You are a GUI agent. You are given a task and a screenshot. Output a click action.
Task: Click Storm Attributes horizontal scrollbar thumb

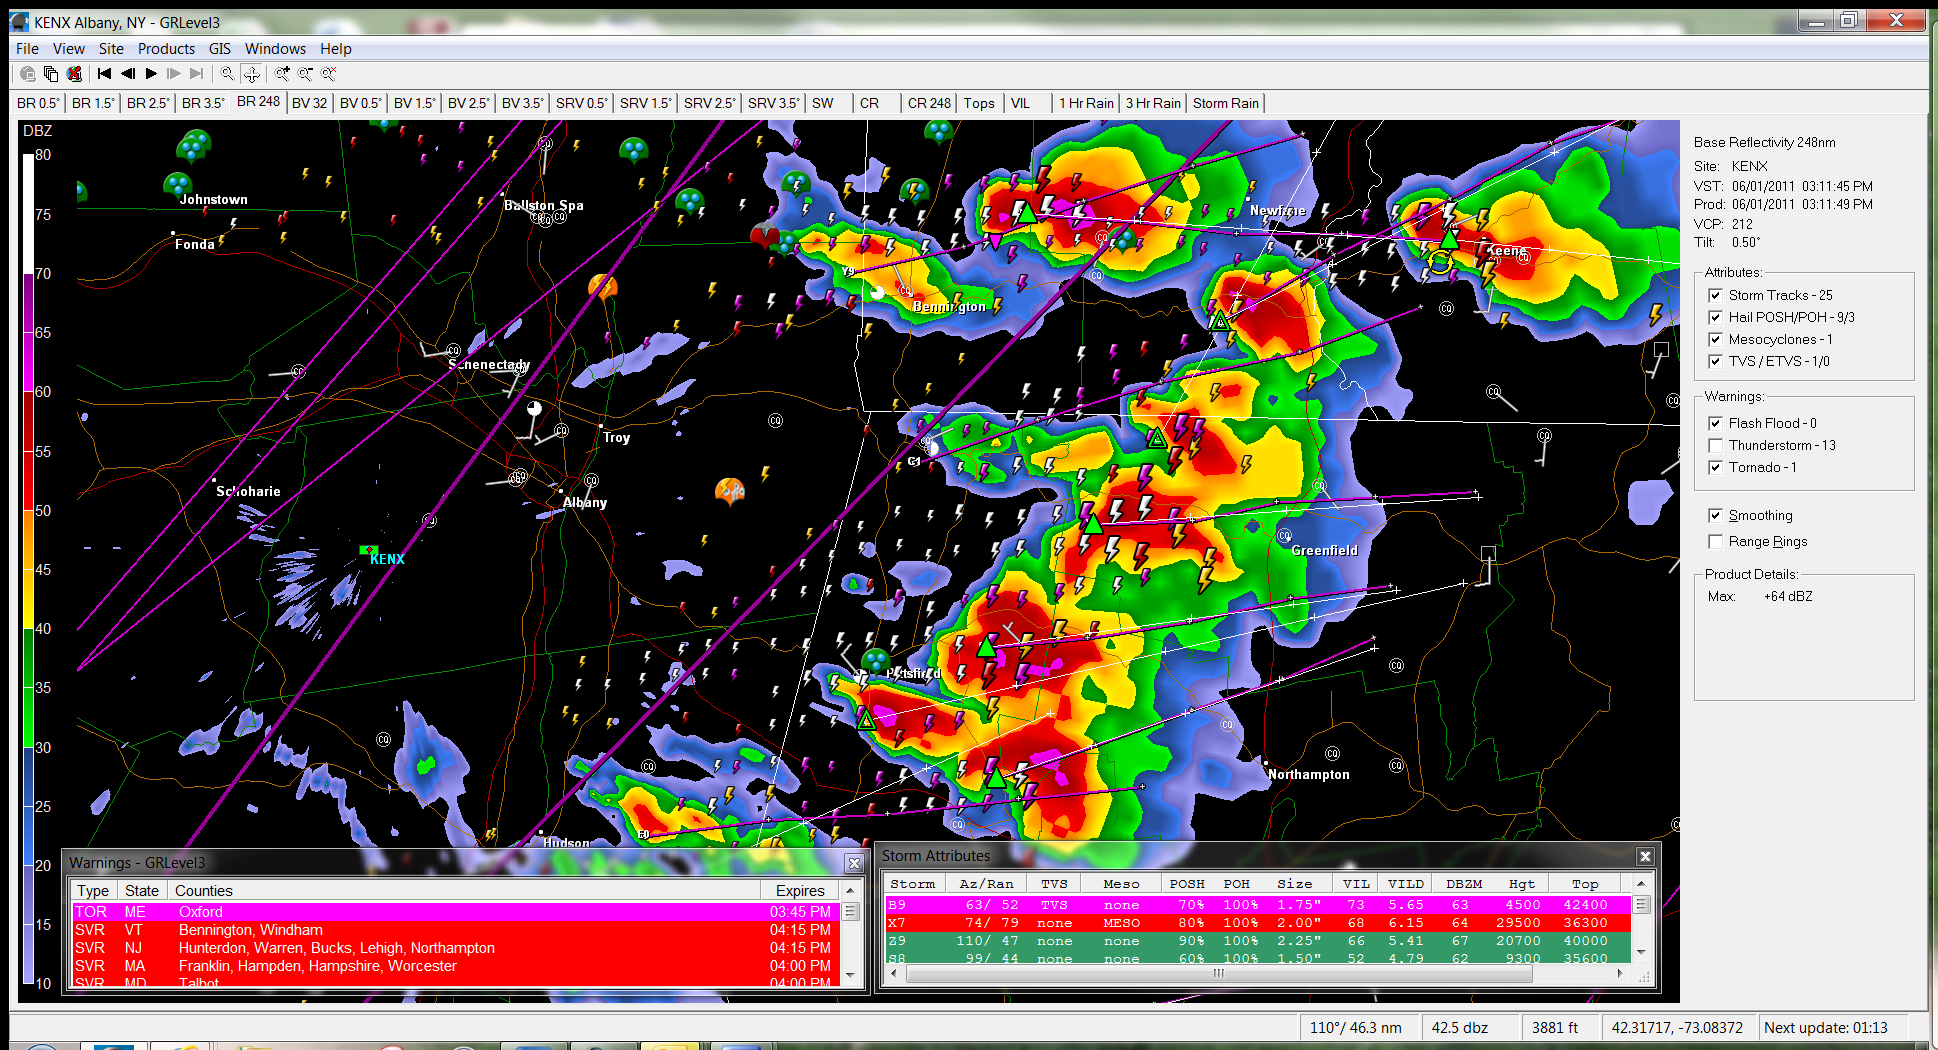point(1218,973)
